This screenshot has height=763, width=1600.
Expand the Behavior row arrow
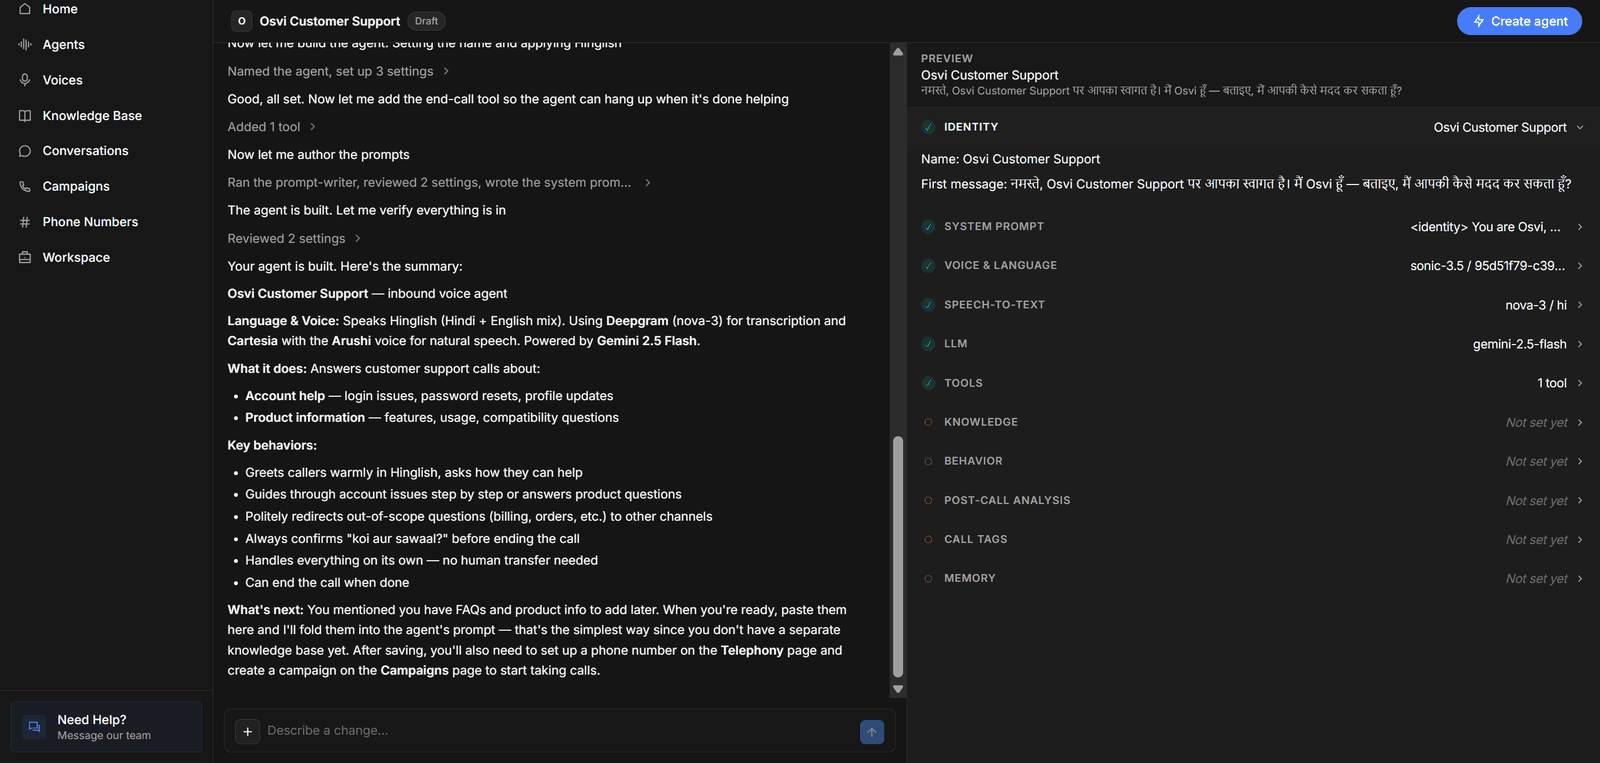point(1580,461)
